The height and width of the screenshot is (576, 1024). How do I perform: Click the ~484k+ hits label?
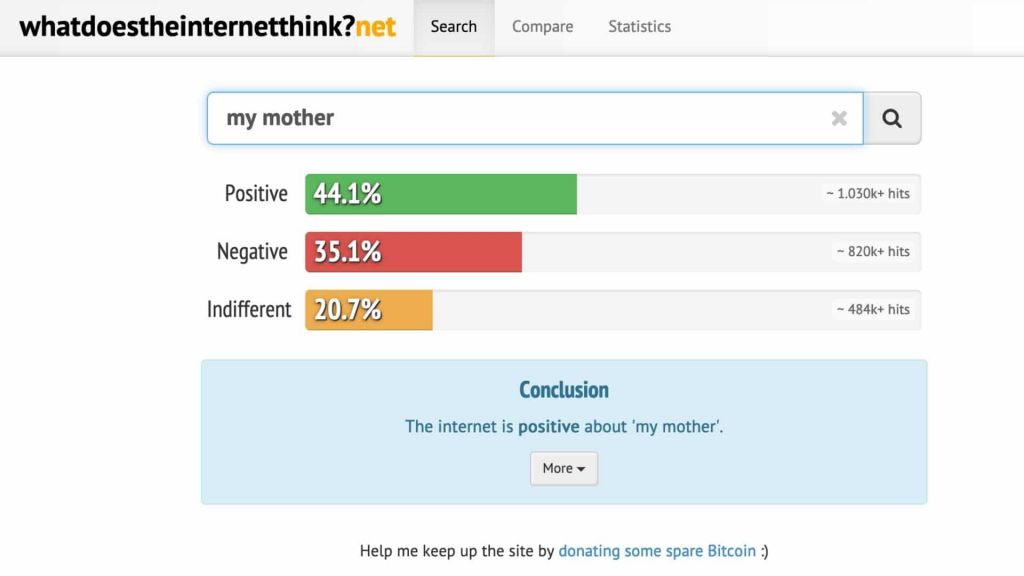pos(873,310)
